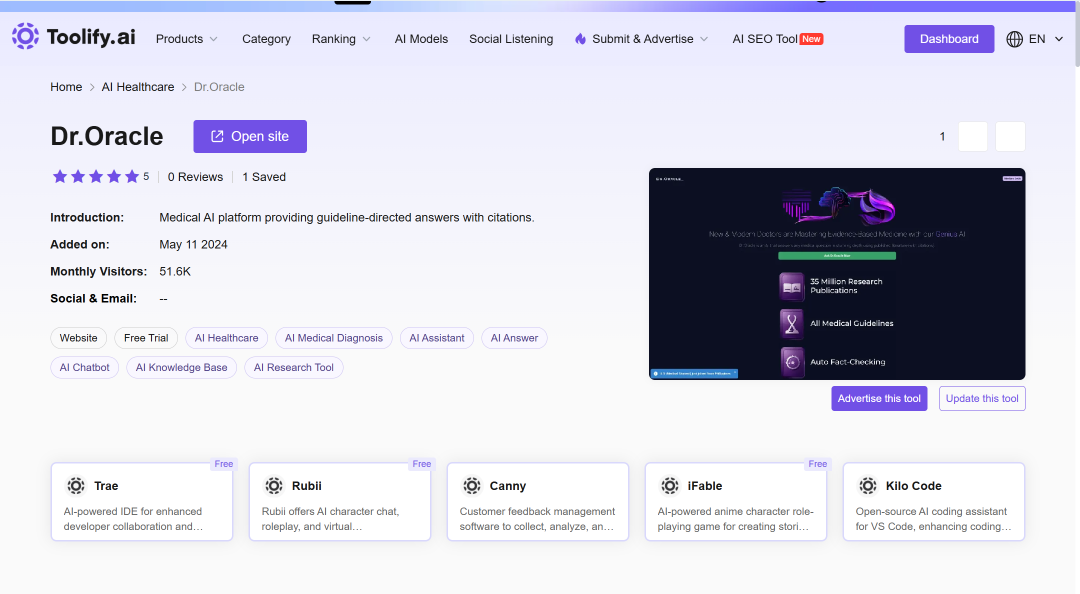Click the Canny card description text
Screen dimensions: 1080x594
click(x=537, y=519)
